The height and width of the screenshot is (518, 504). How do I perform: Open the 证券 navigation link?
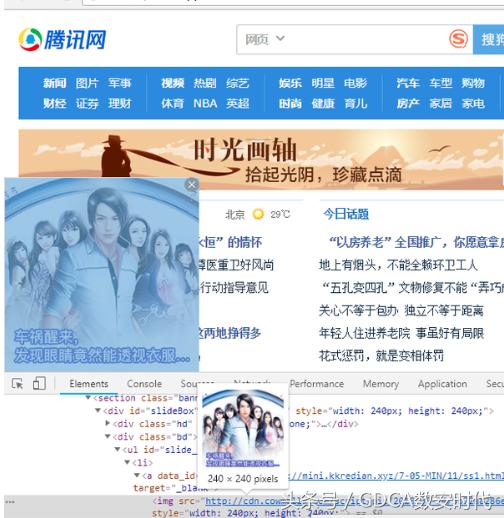click(87, 104)
